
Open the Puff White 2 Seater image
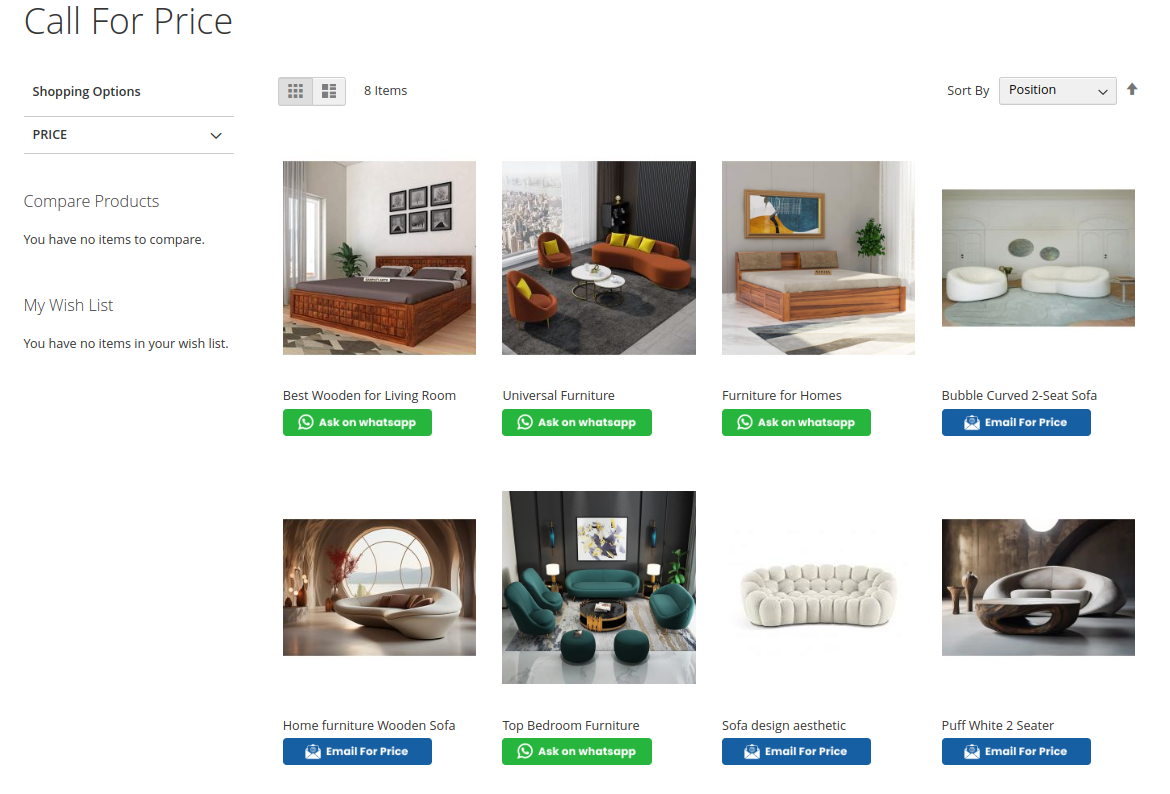click(x=1038, y=587)
